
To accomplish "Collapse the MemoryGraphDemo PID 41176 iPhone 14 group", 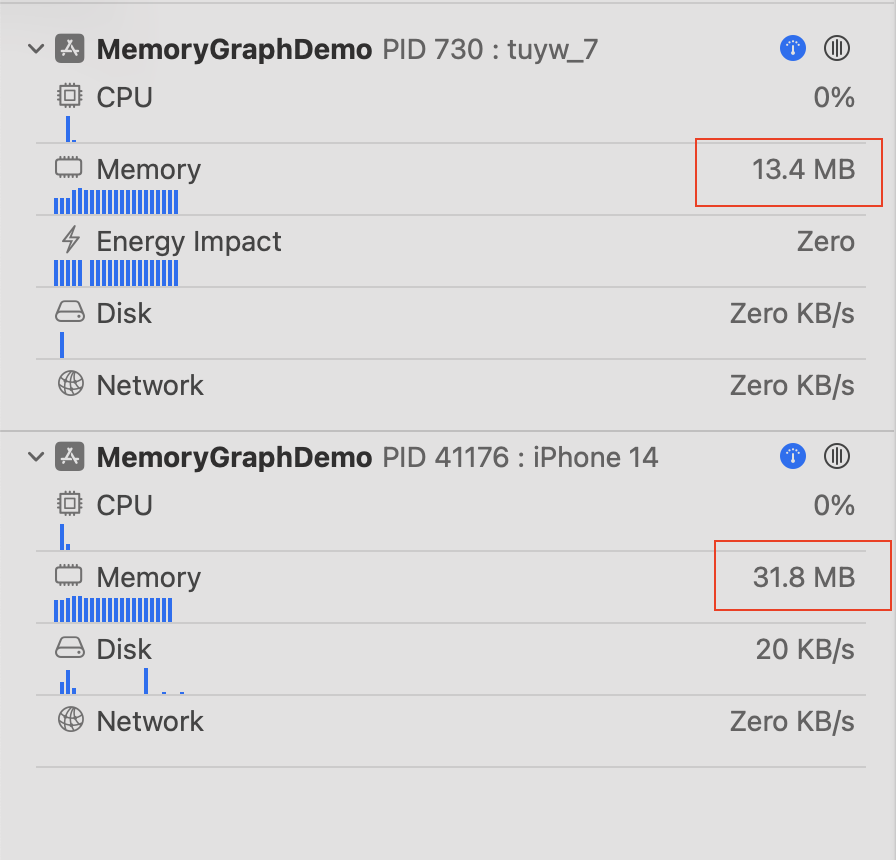I will (36, 457).
